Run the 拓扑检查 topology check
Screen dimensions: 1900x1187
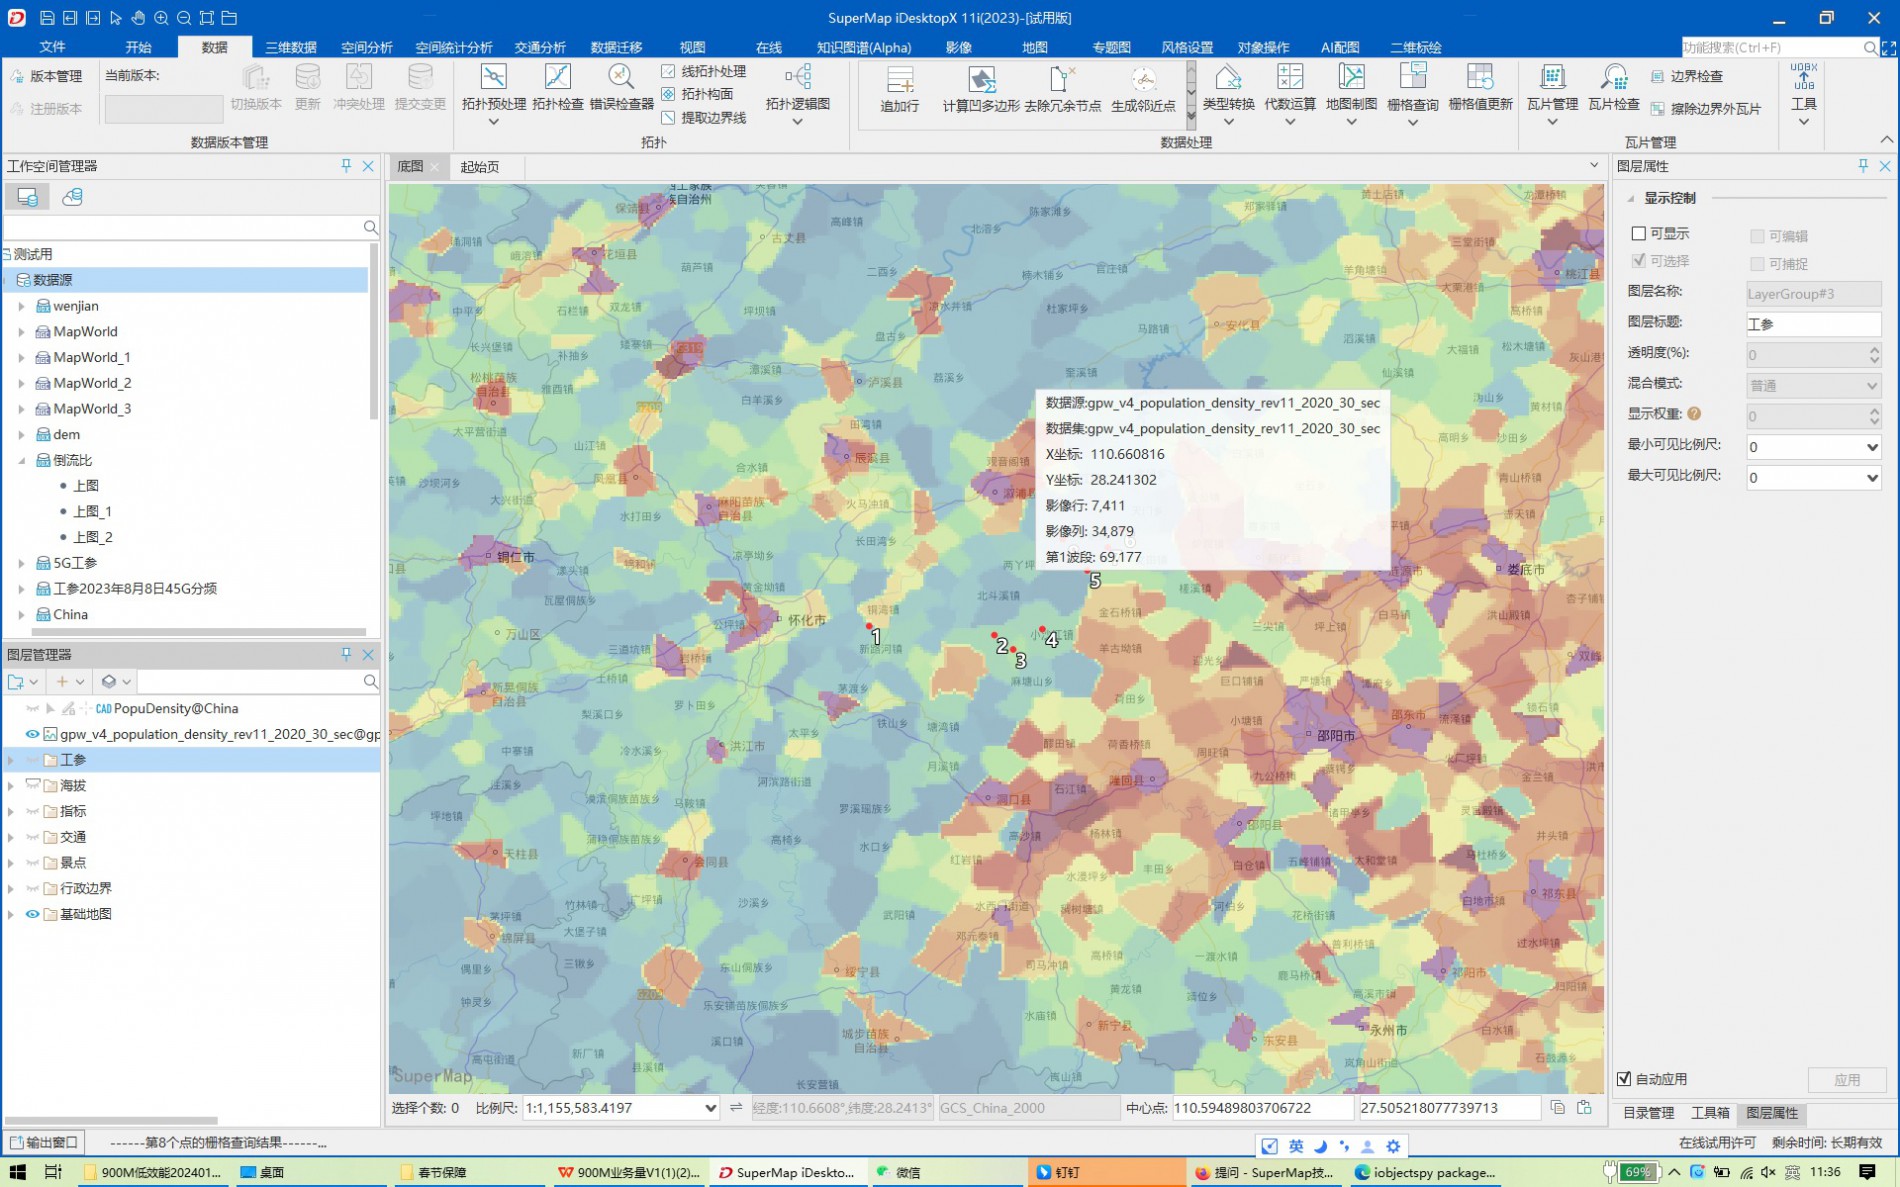pos(557,88)
